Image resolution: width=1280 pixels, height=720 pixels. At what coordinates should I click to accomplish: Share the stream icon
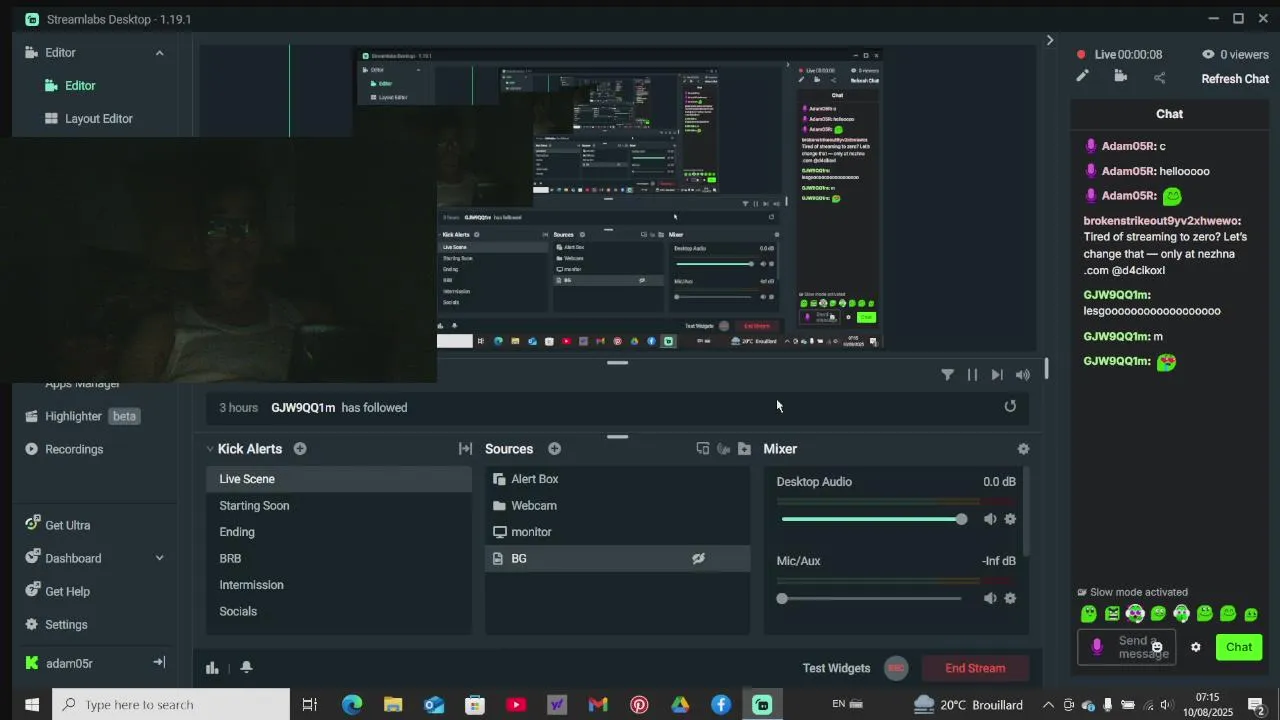1160,77
